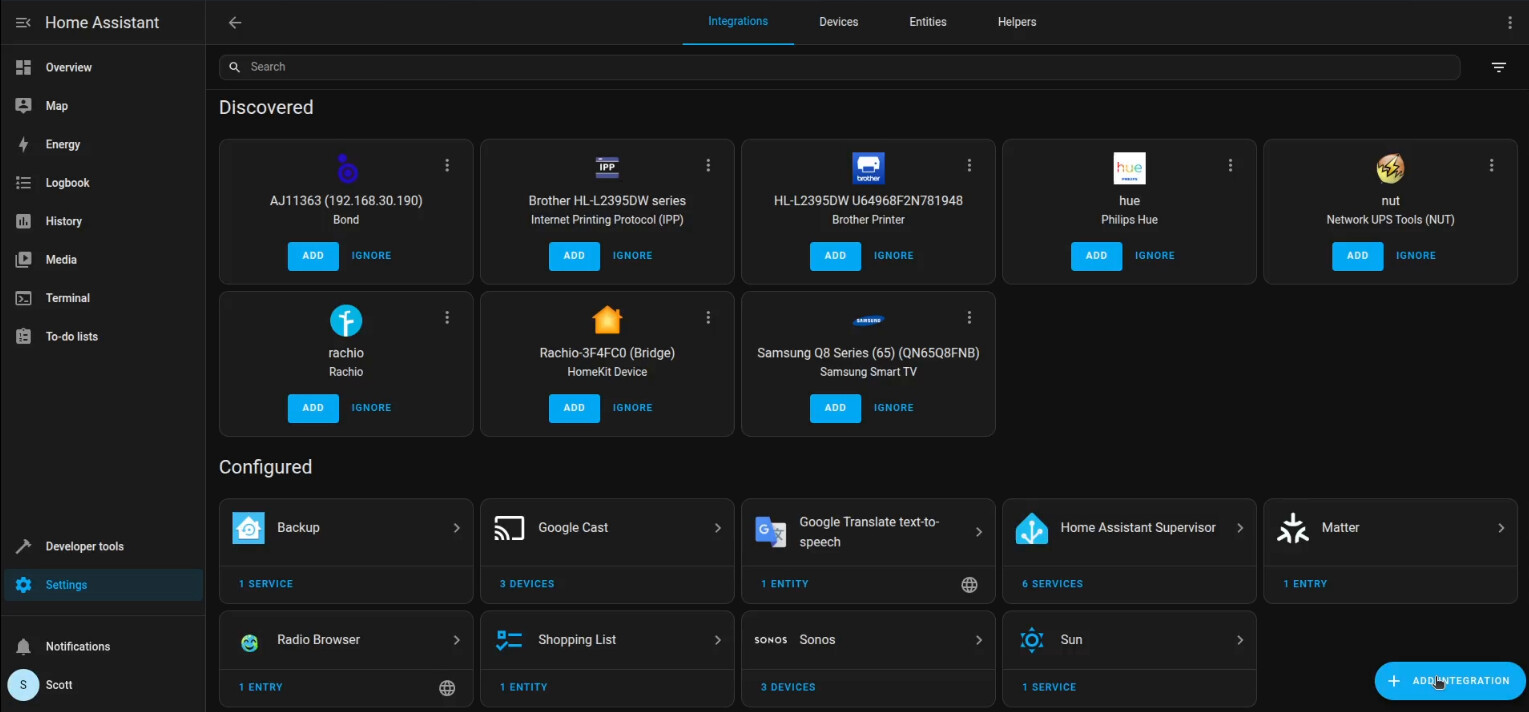Open options menu for Rachio-3F4FC0 Bridge card
1529x712 pixels.
(x=708, y=317)
